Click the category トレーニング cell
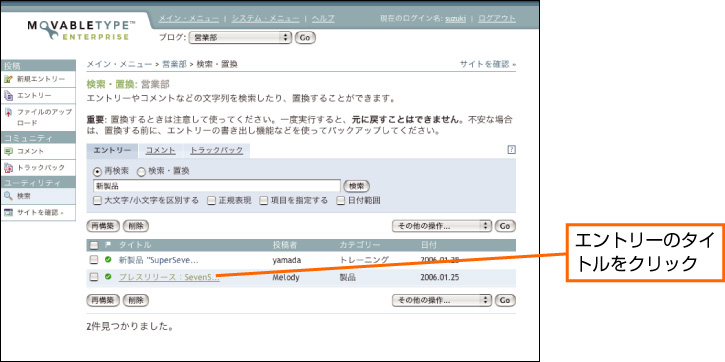Viewport: 725px width, 362px height. coord(364,260)
